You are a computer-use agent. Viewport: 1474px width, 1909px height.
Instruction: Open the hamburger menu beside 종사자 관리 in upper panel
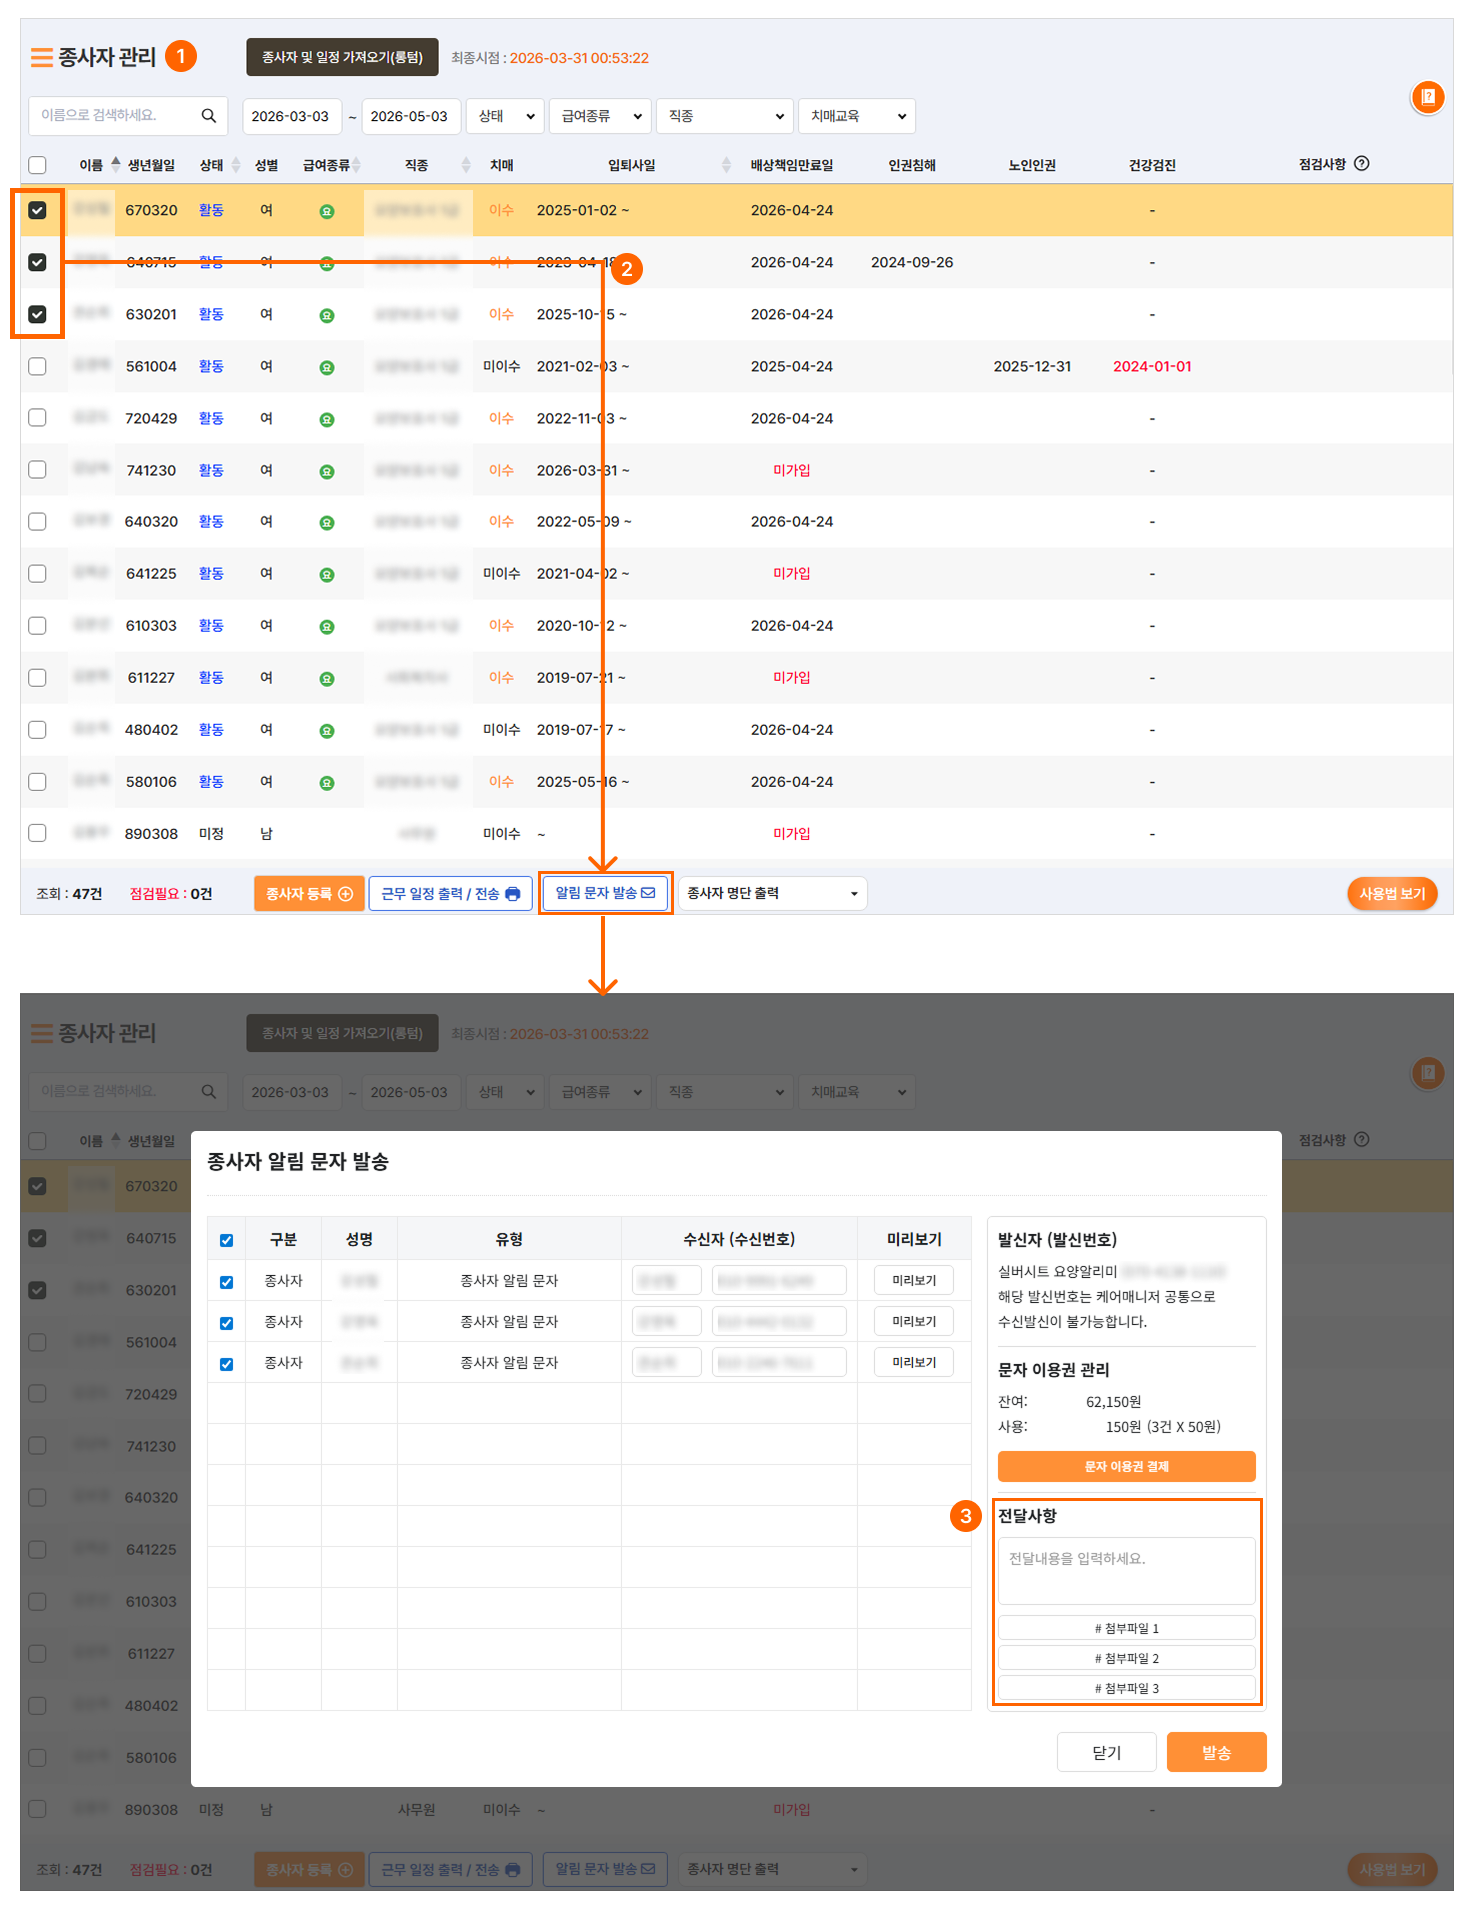[41, 58]
